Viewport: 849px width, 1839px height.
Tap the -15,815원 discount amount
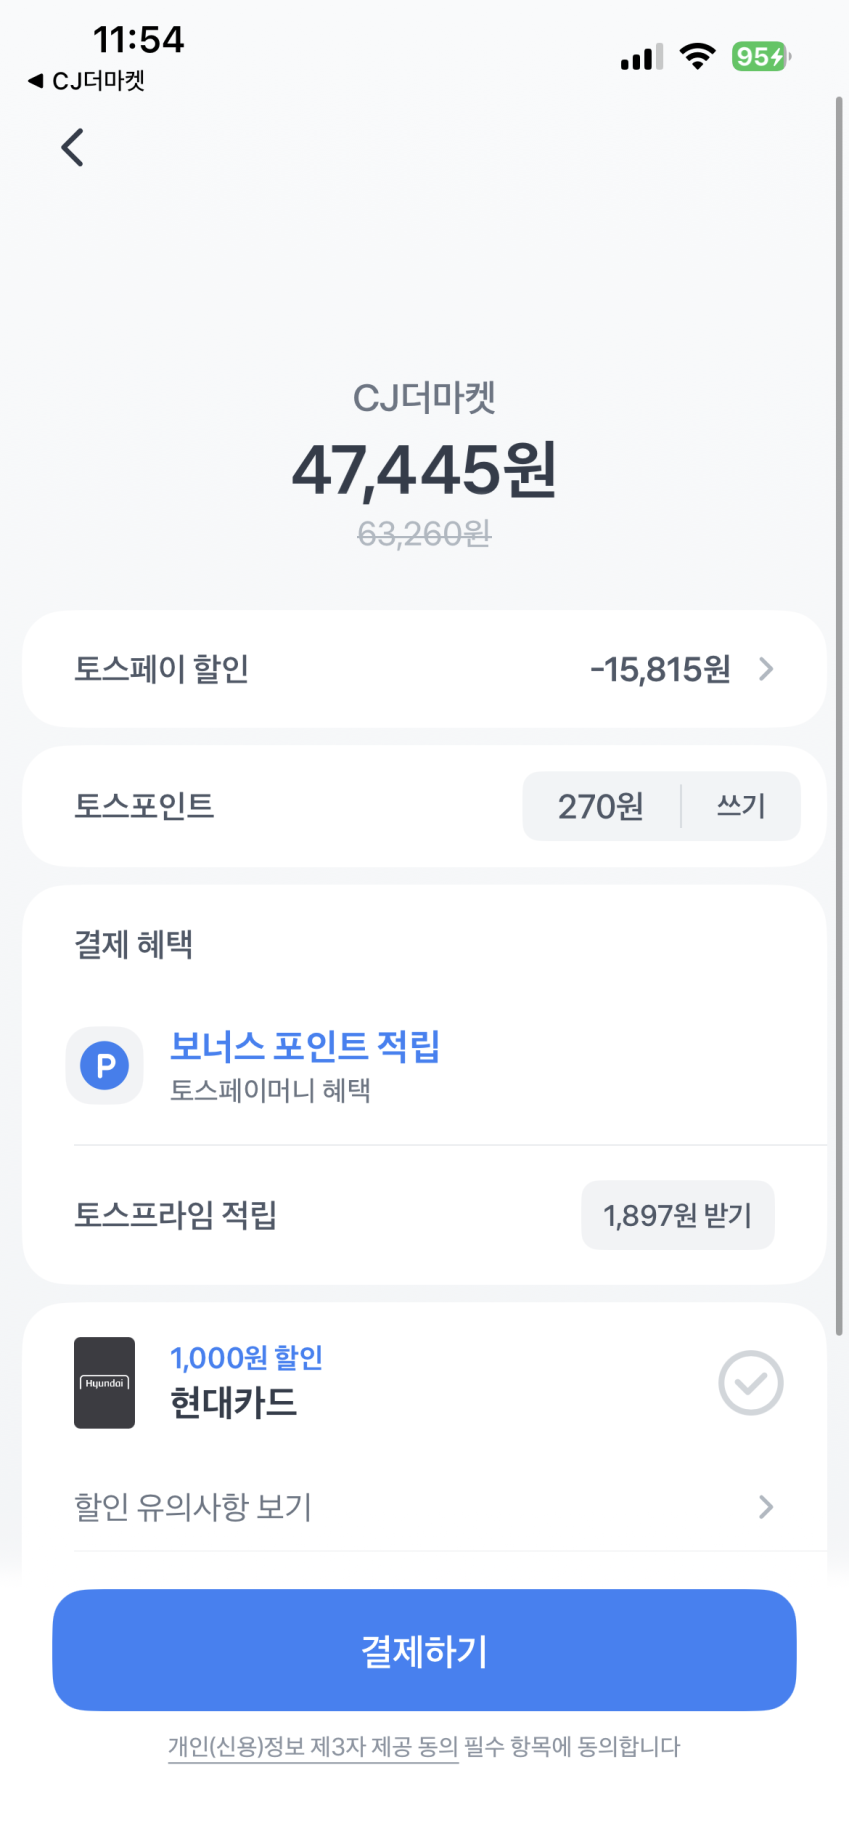[660, 669]
